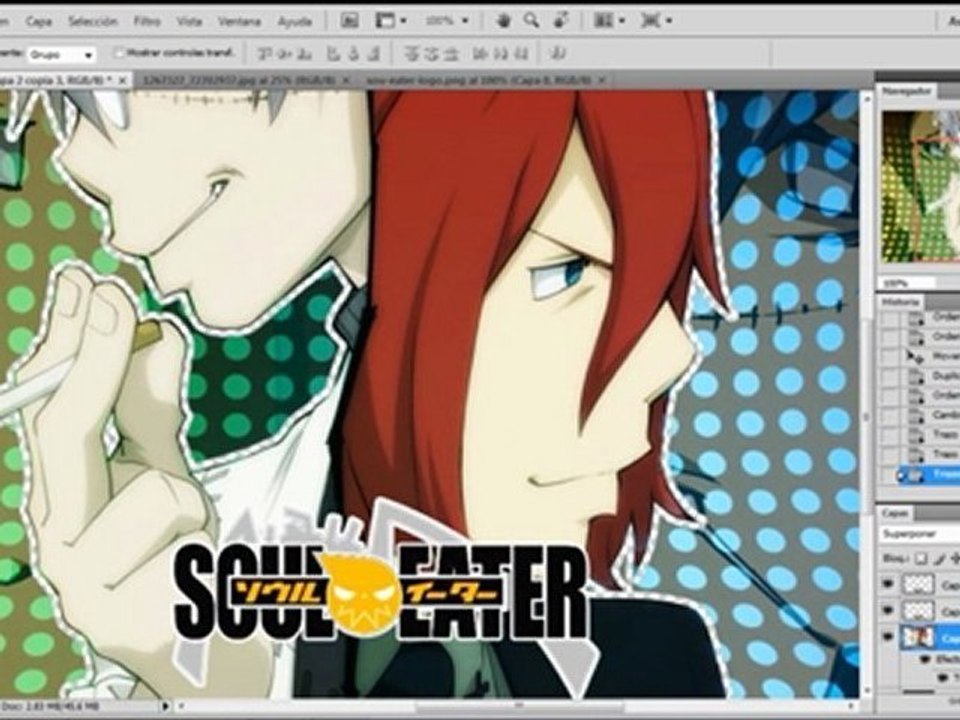The height and width of the screenshot is (720, 960).
Task: Click the Navigator preview thumbnail
Action: click(921, 186)
